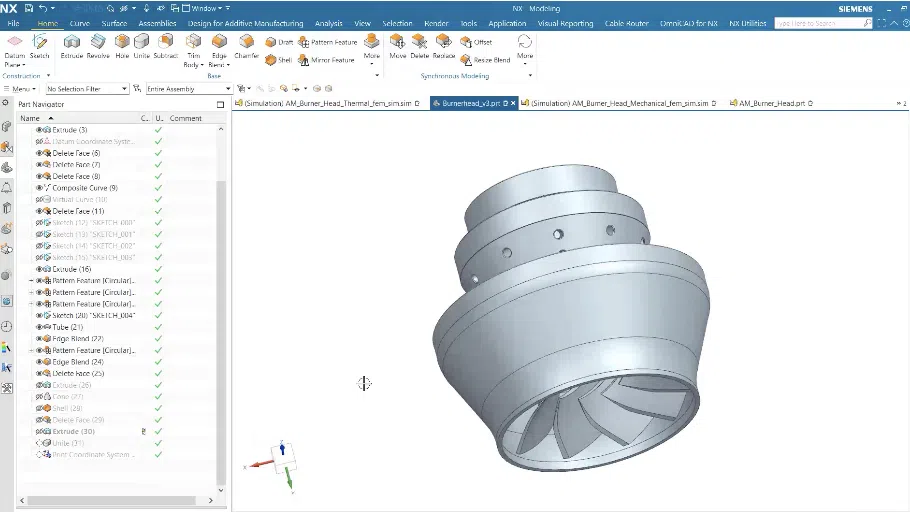910x512 pixels.
Task: Select the Mirror Feature tool
Action: coord(326,60)
